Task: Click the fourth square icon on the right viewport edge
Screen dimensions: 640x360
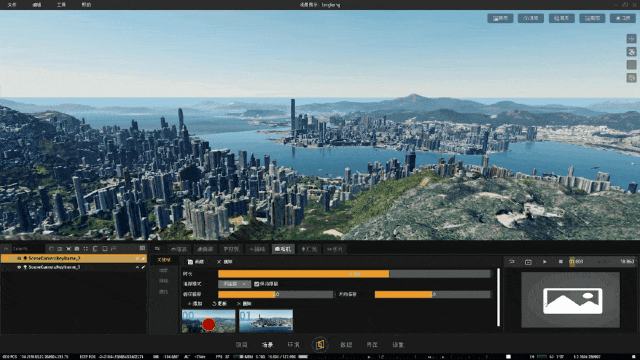Action: [x=631, y=78]
